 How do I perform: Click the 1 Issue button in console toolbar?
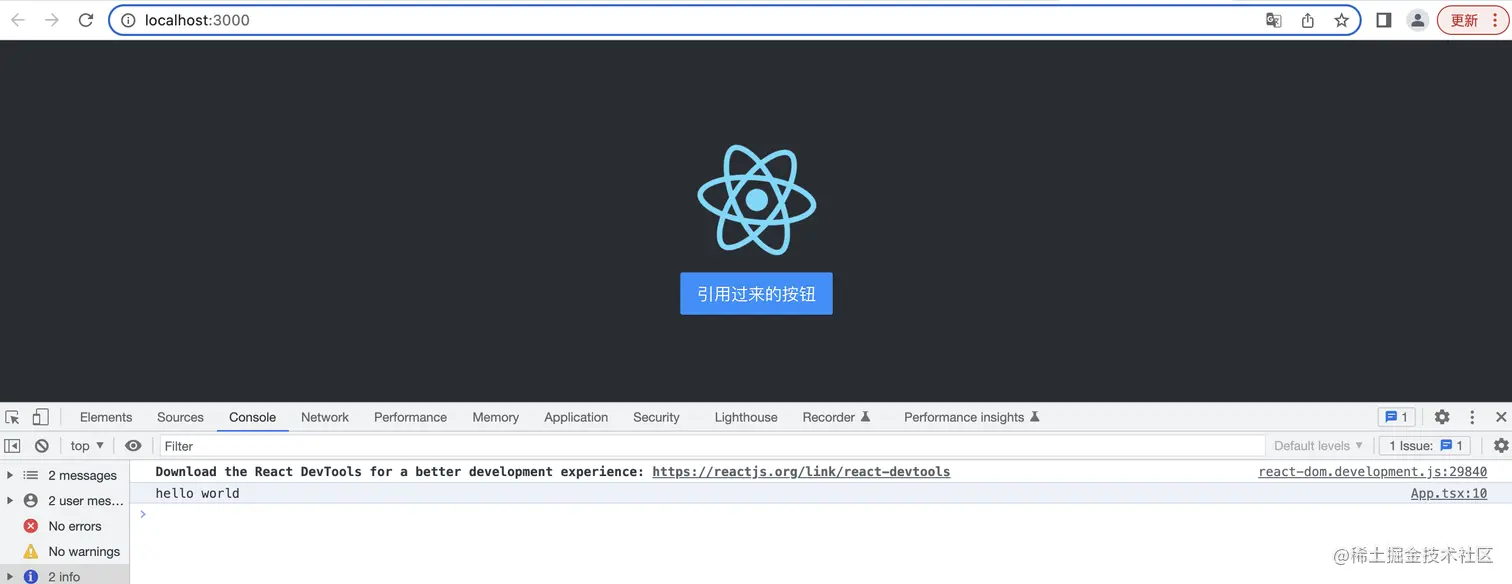1425,446
